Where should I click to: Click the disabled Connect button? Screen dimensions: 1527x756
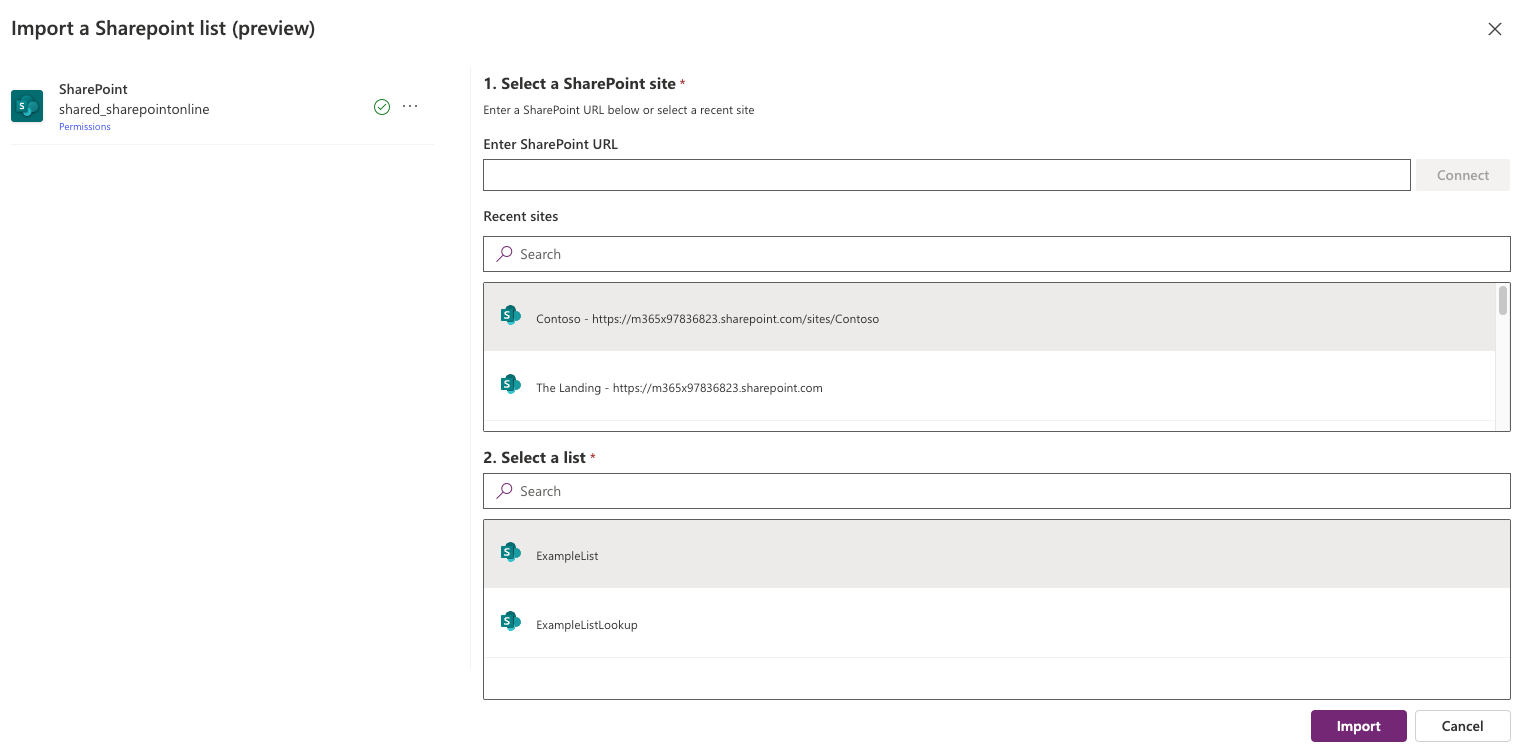[x=1463, y=175]
